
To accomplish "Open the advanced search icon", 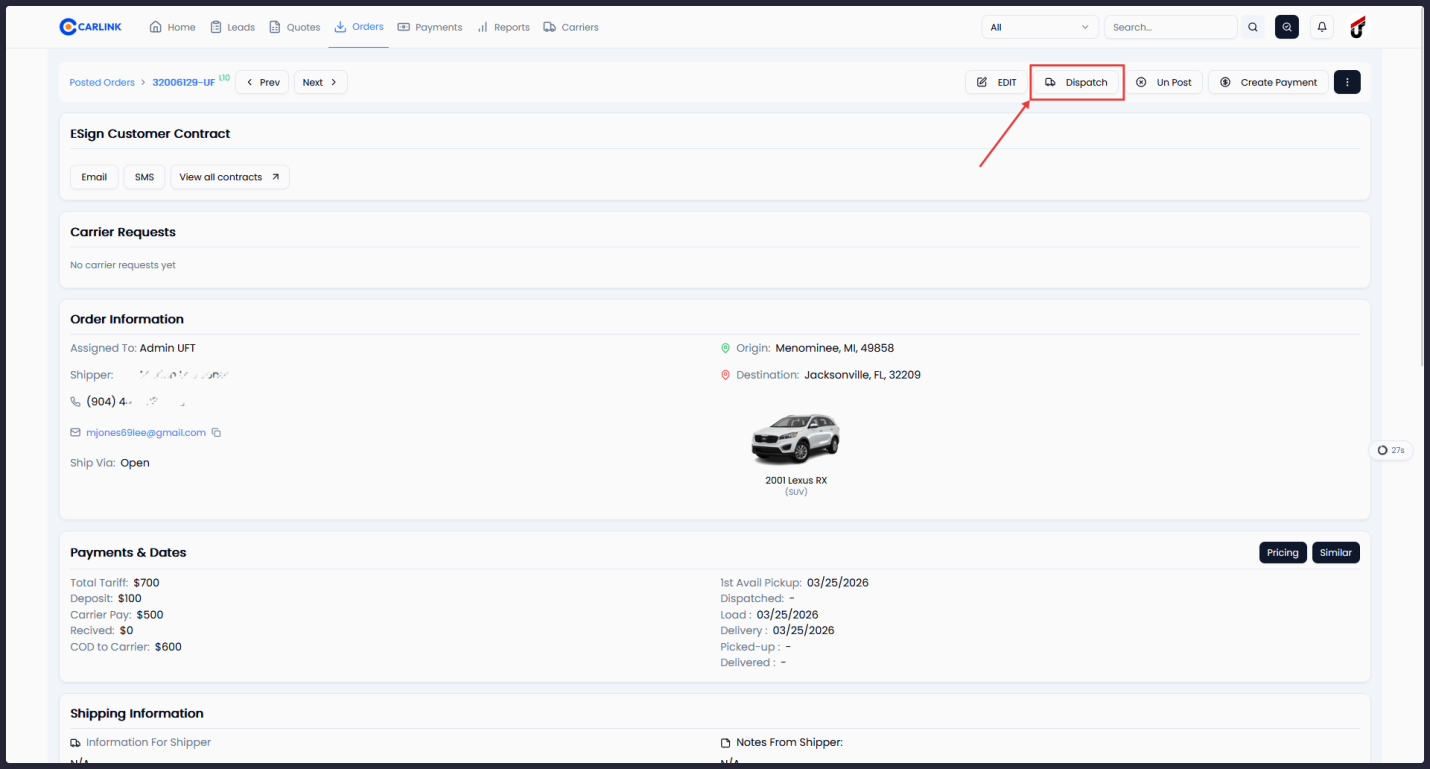I will (1287, 26).
